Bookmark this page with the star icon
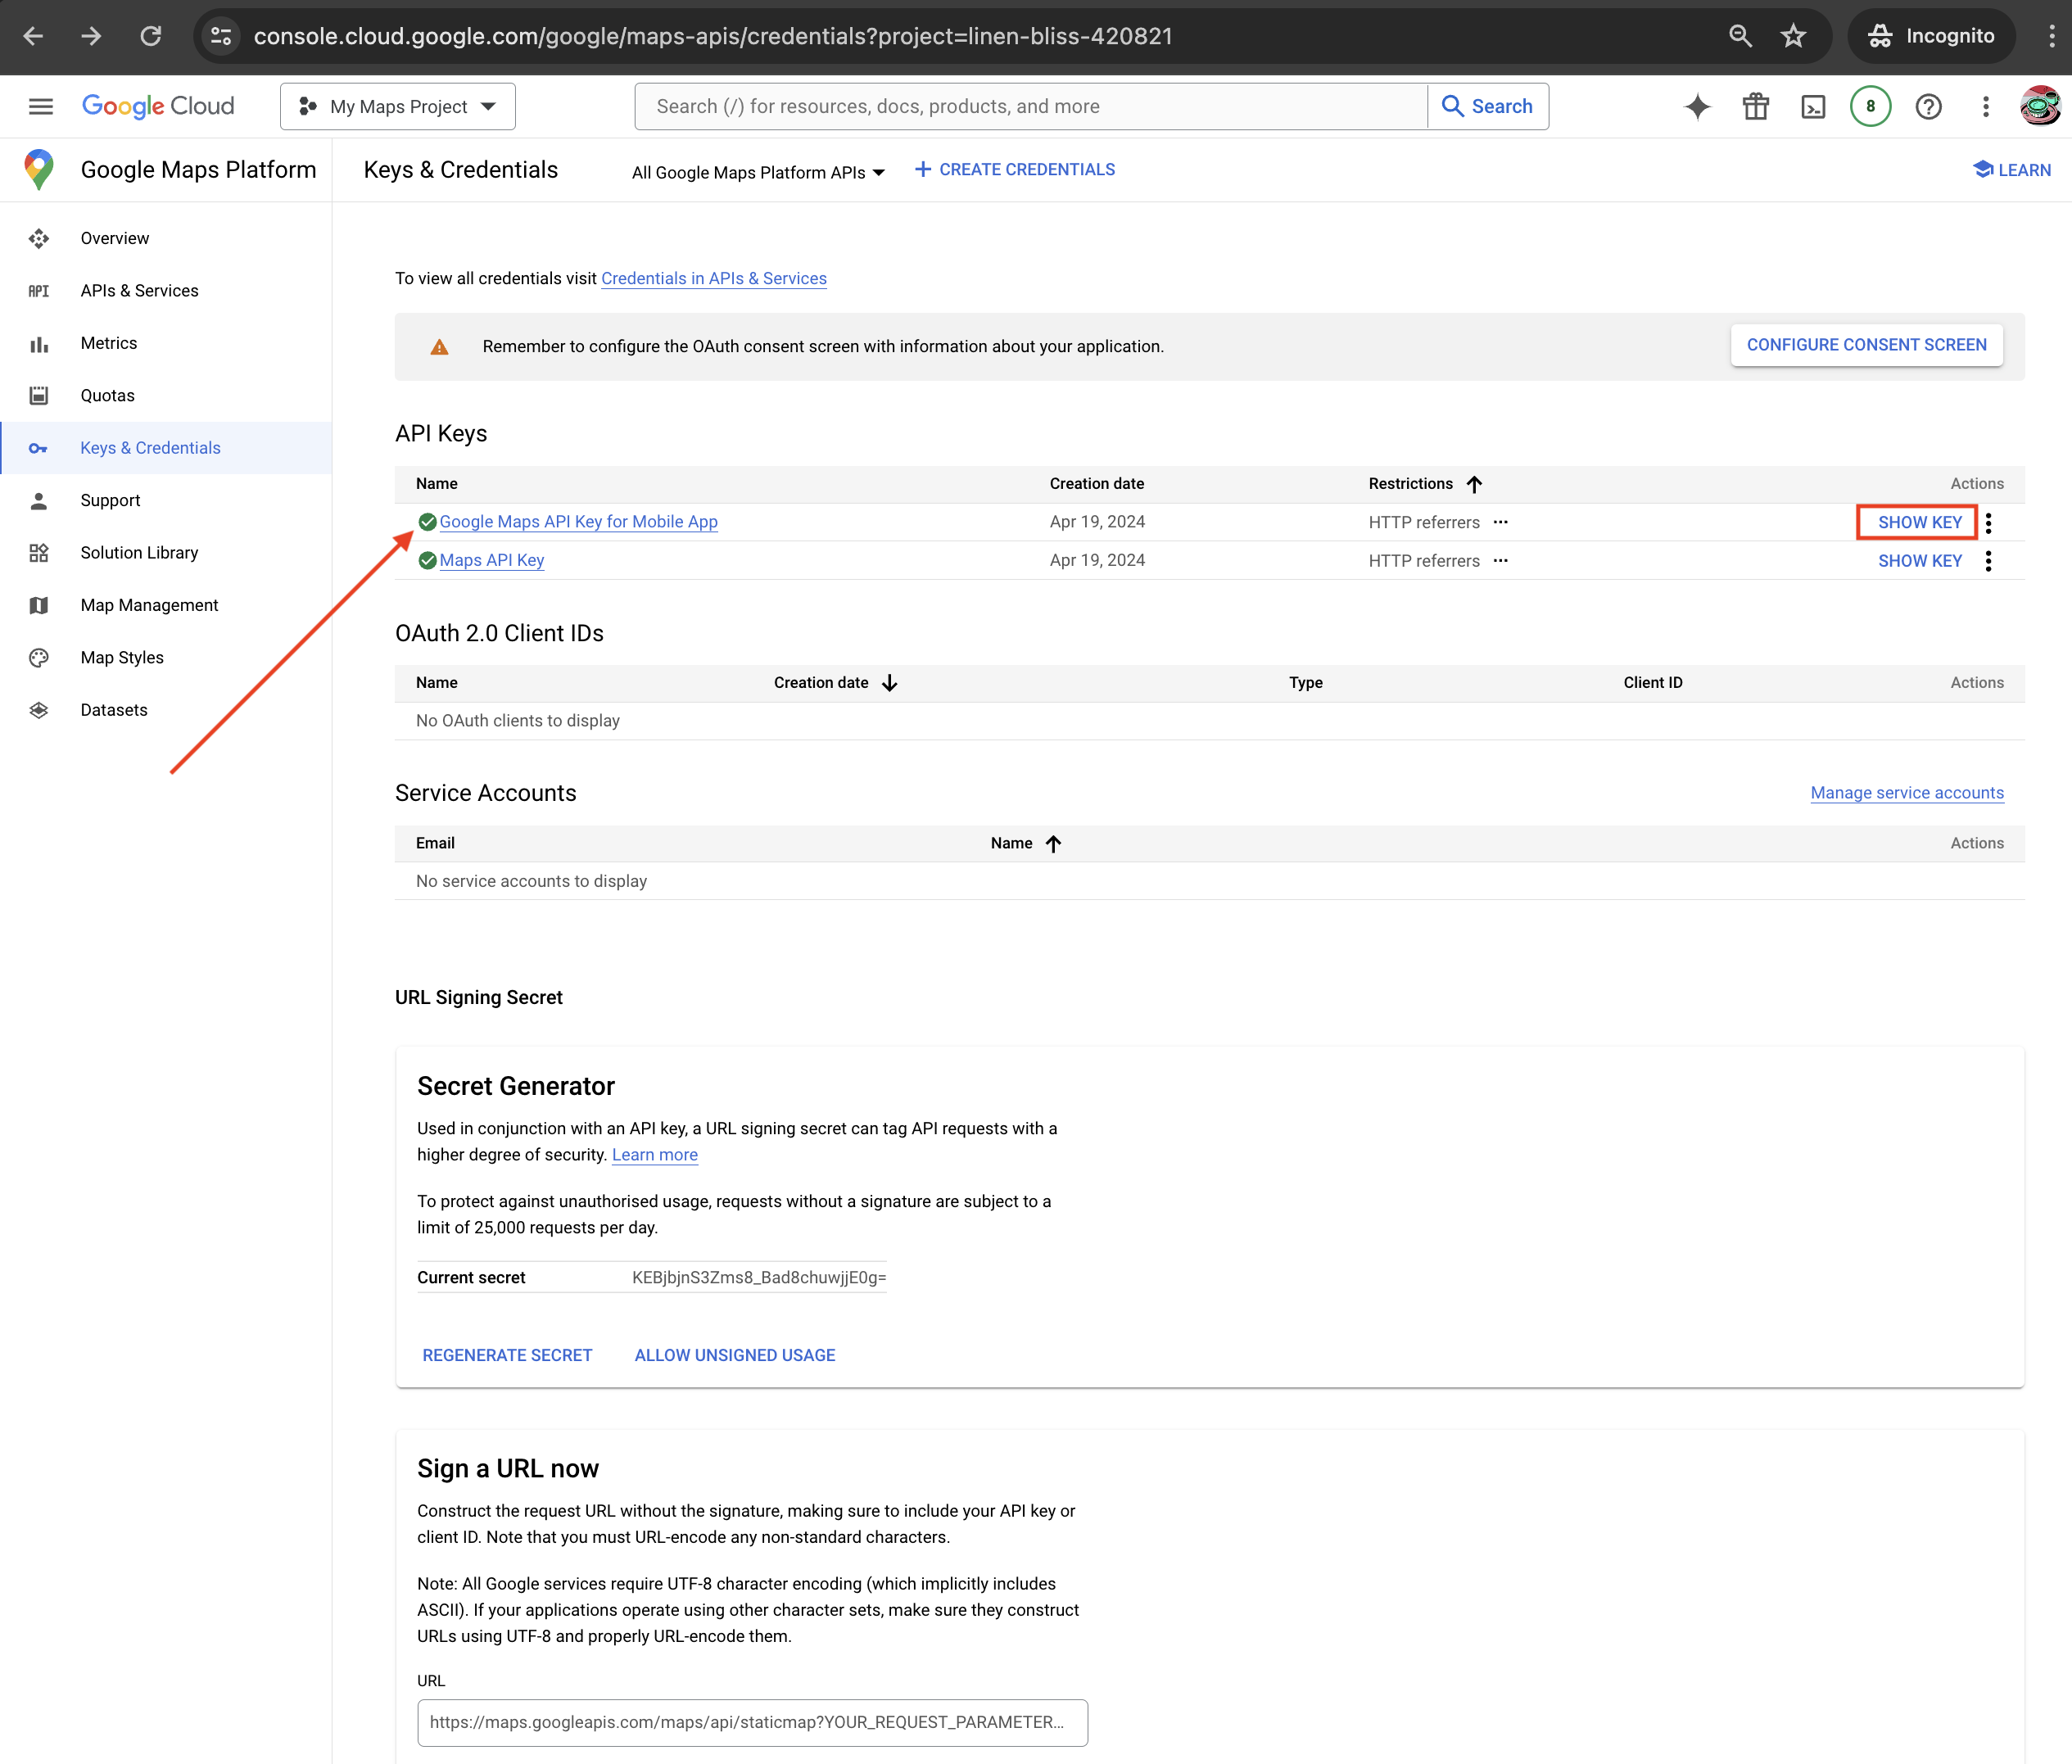 tap(1792, 36)
